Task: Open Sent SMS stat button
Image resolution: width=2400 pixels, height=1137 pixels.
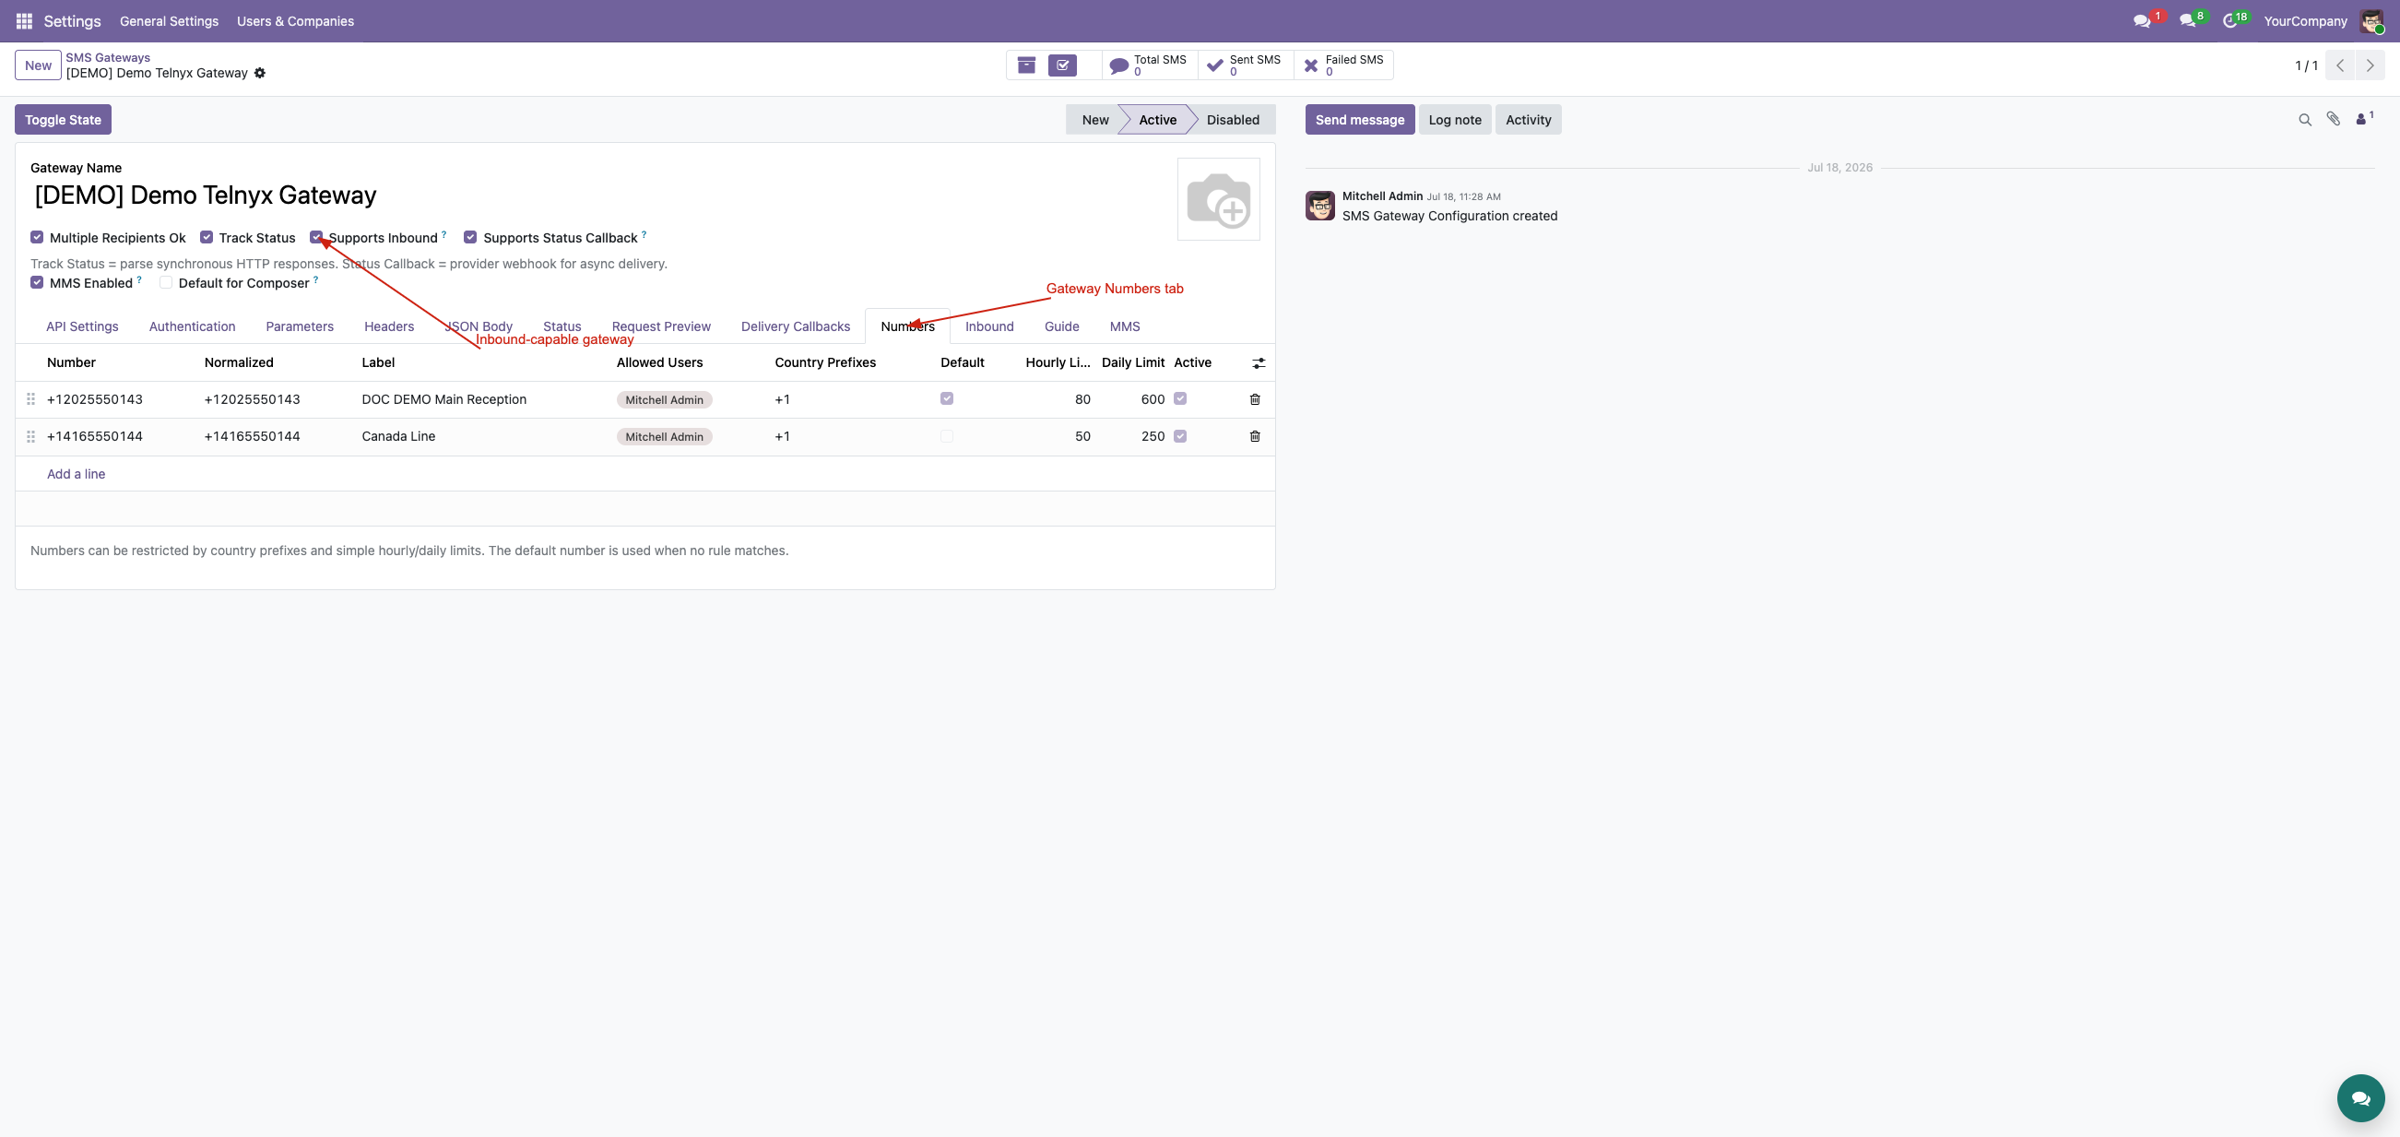Action: (1245, 65)
